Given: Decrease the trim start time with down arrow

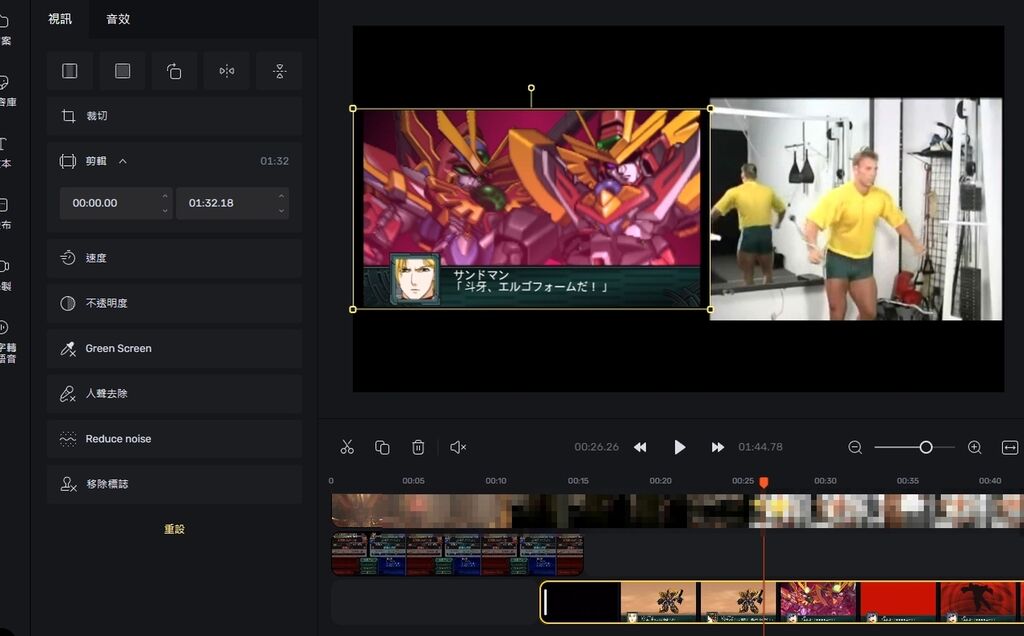Looking at the screenshot, I should click(165, 210).
